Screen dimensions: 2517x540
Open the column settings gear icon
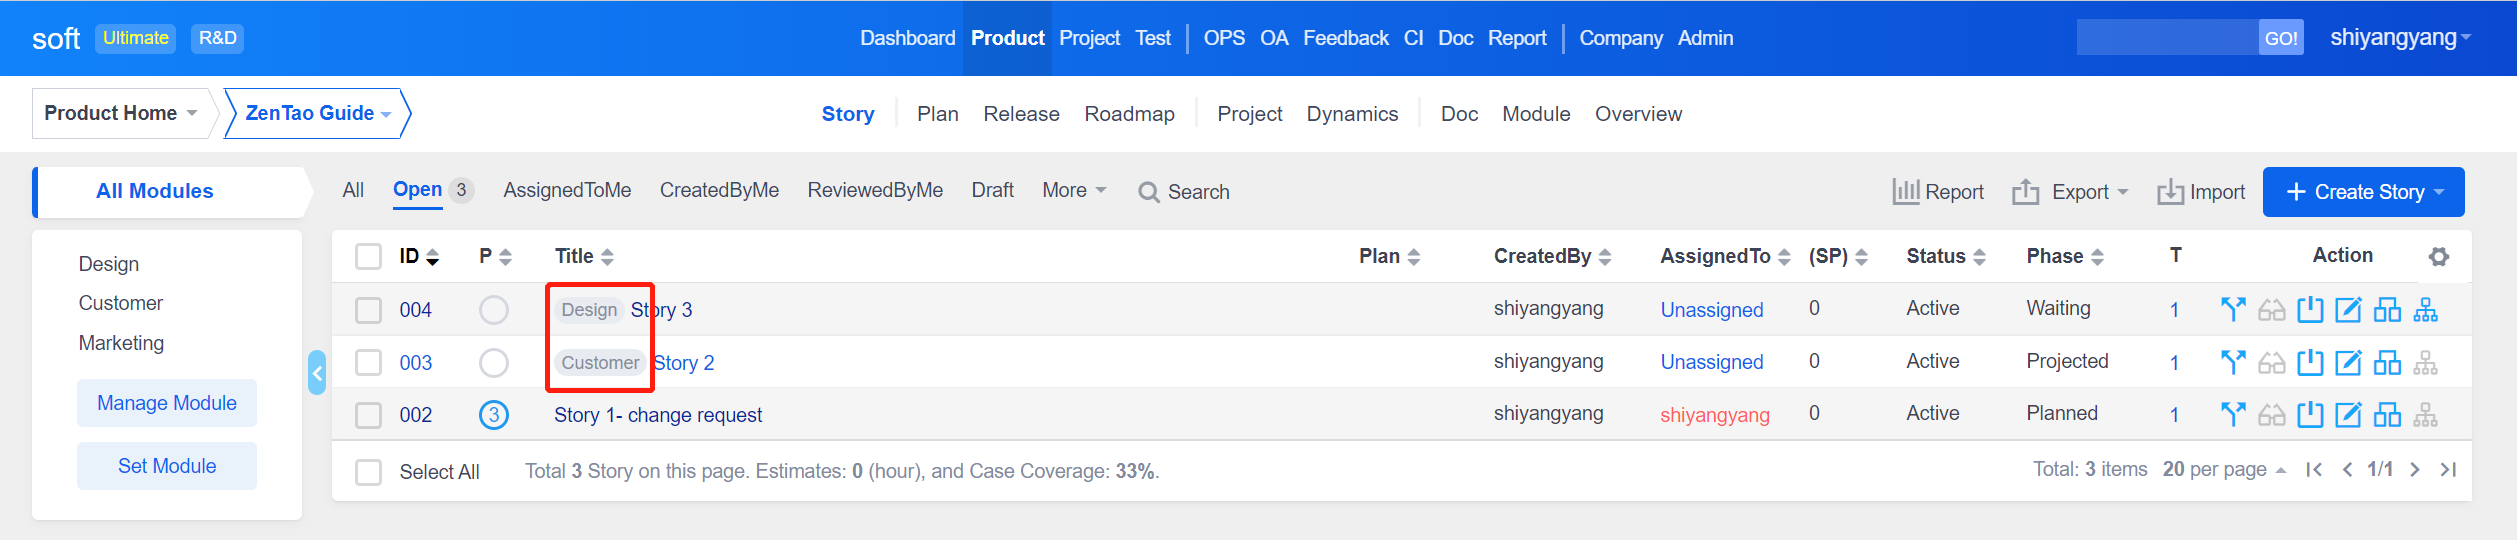2439,257
